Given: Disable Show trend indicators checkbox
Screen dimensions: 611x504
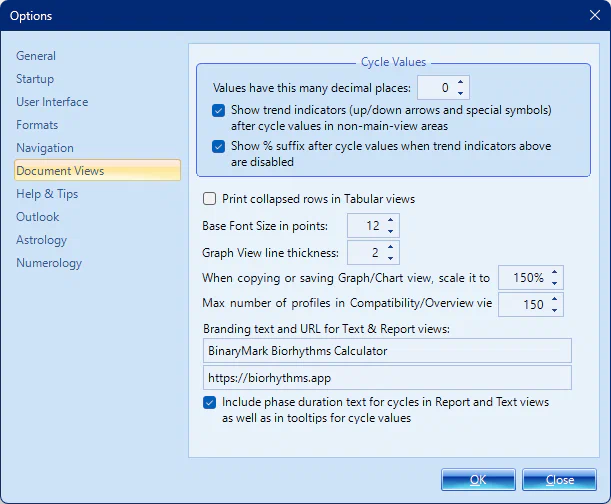Looking at the screenshot, I should coord(219,110).
